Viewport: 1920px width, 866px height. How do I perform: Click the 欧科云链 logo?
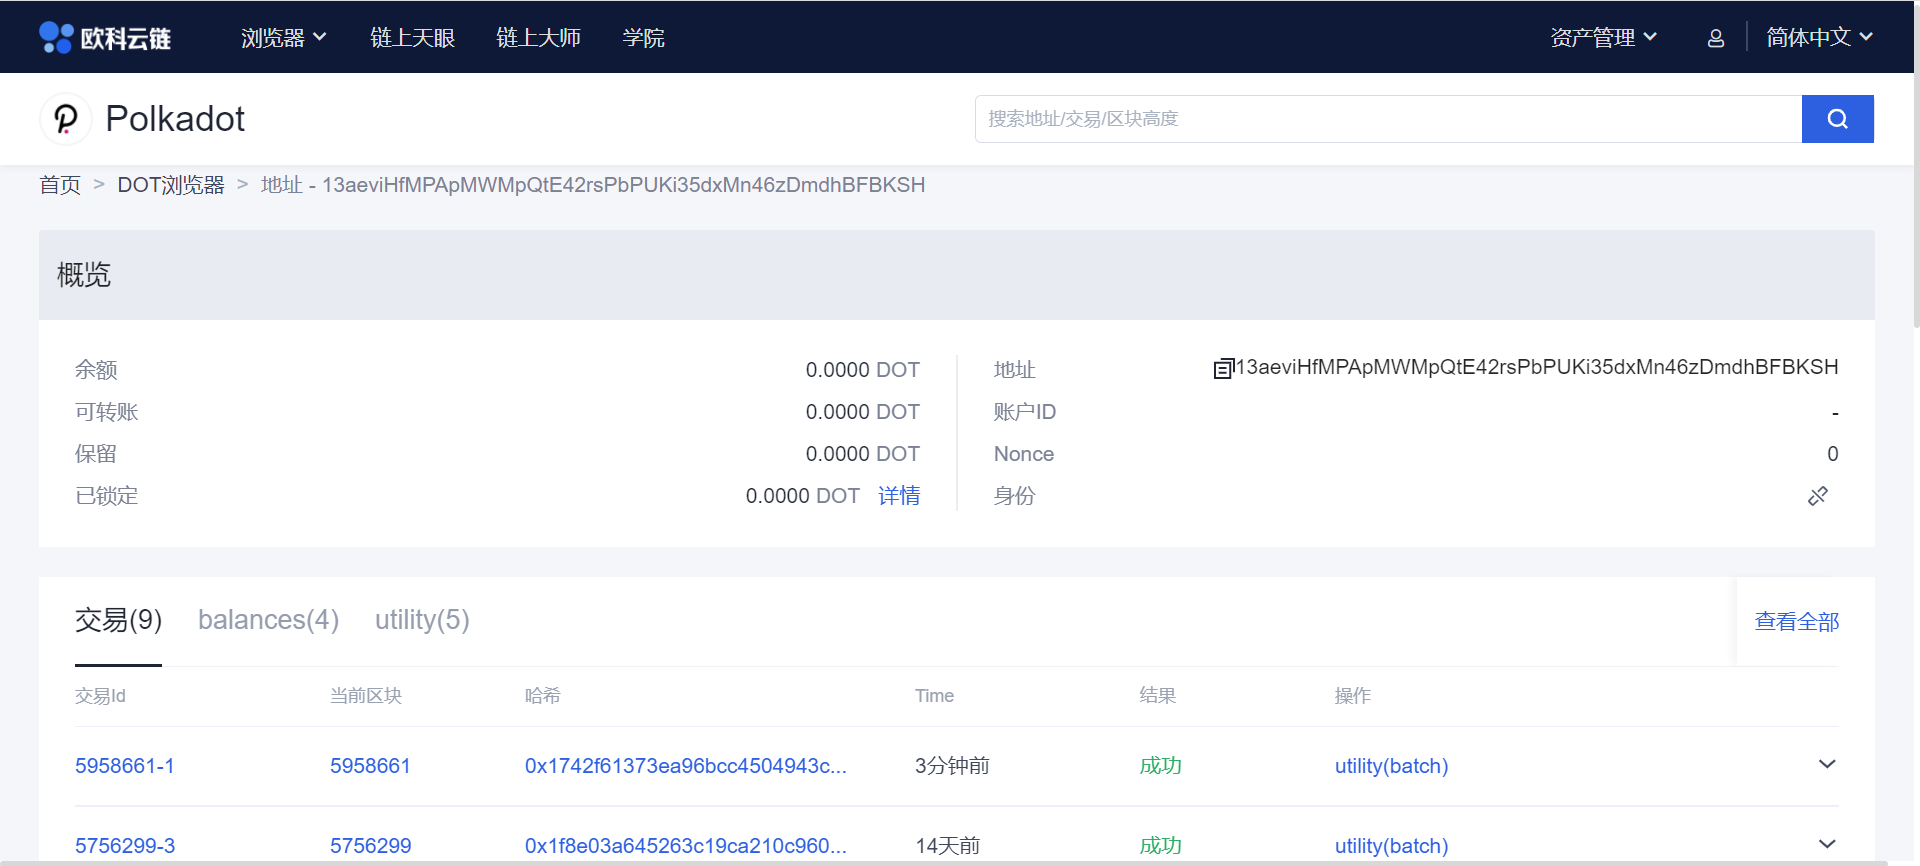pyautogui.click(x=105, y=38)
